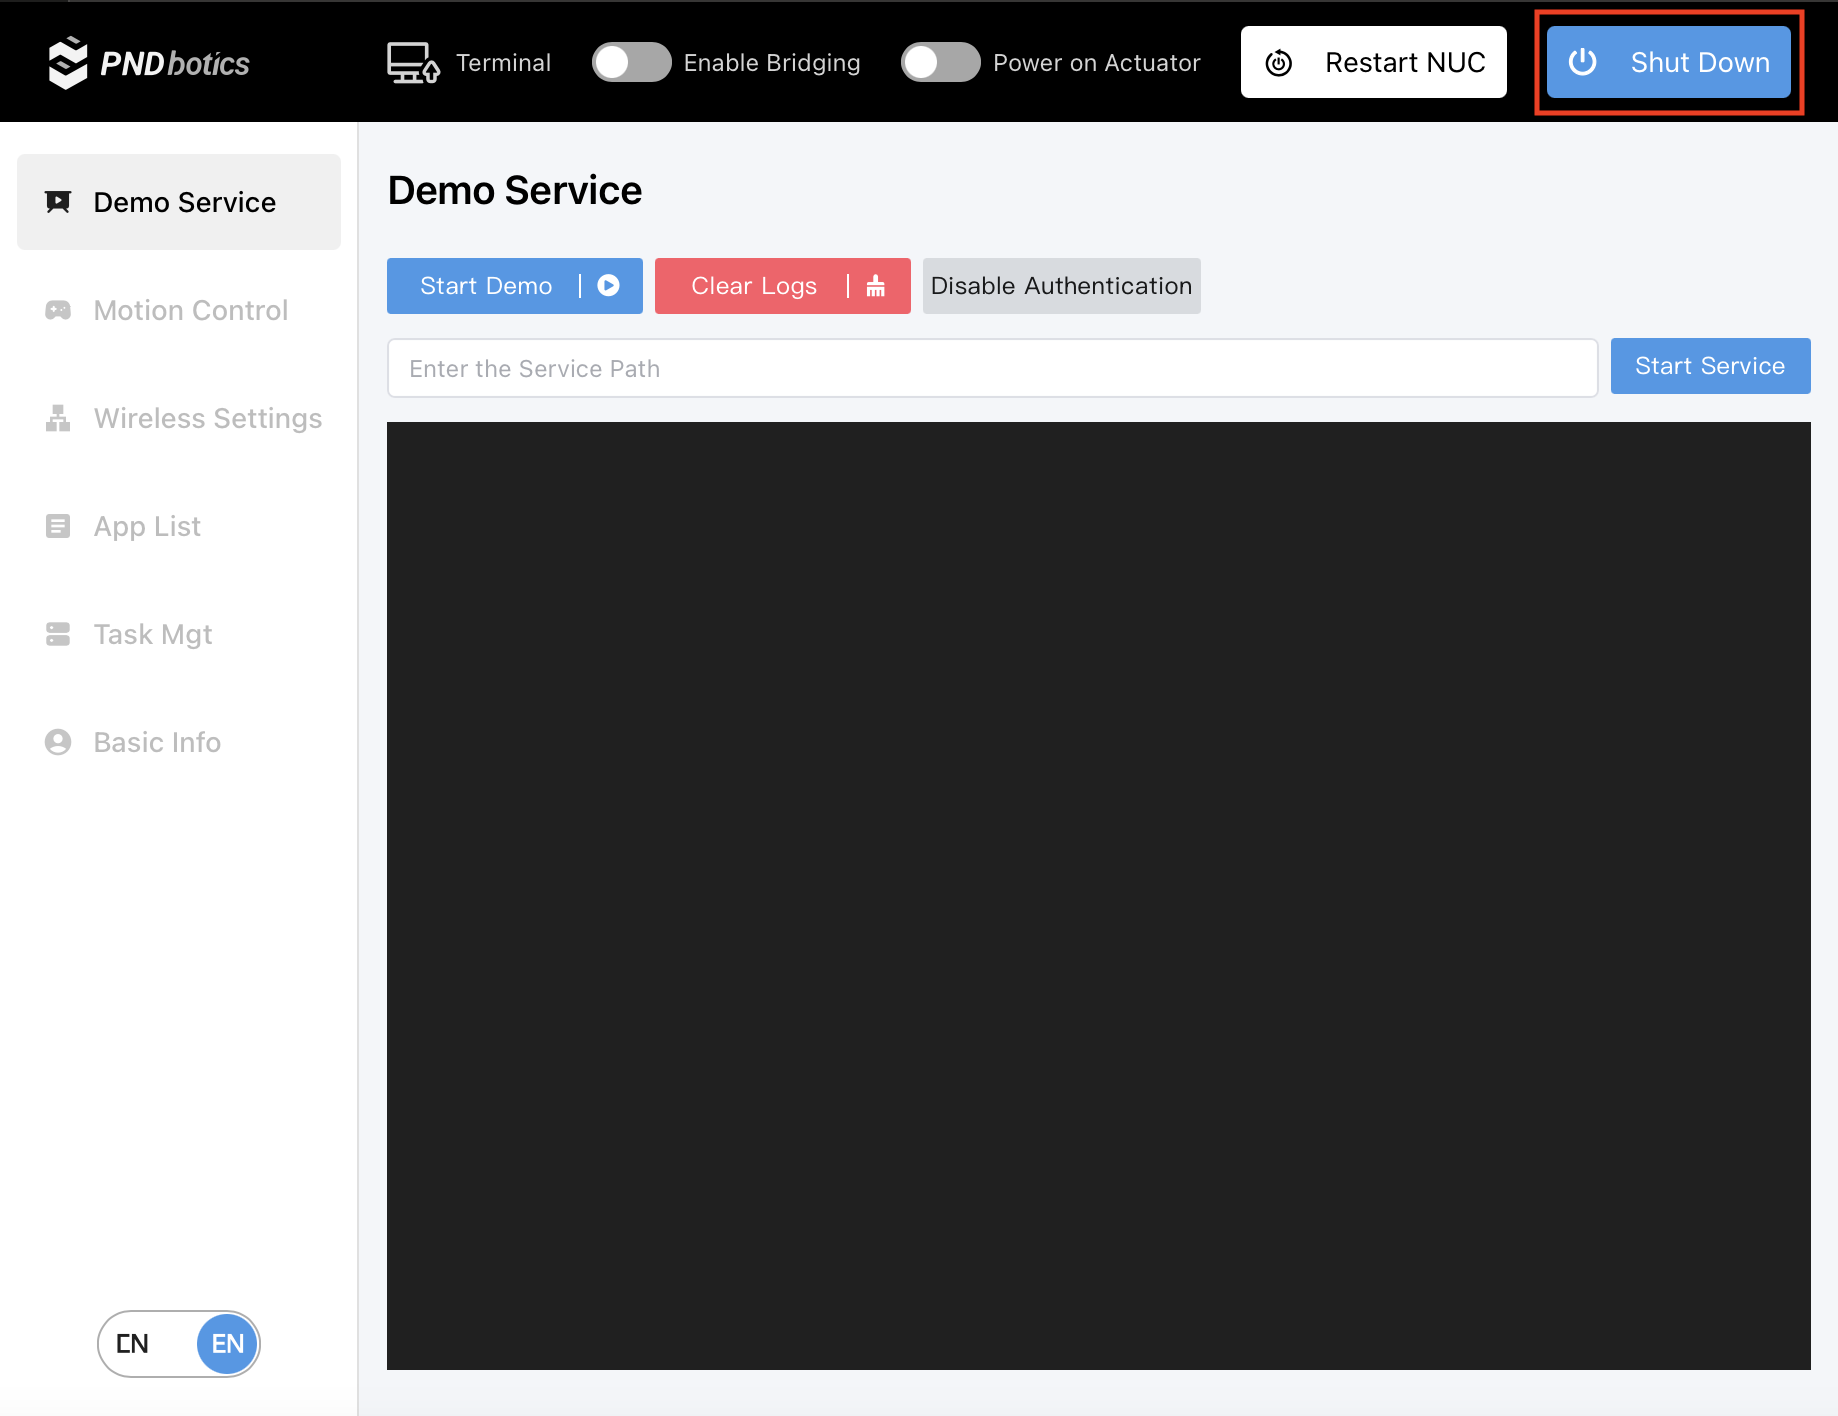Click the Task Mgt server icon
This screenshot has height=1416, width=1838.
(58, 634)
